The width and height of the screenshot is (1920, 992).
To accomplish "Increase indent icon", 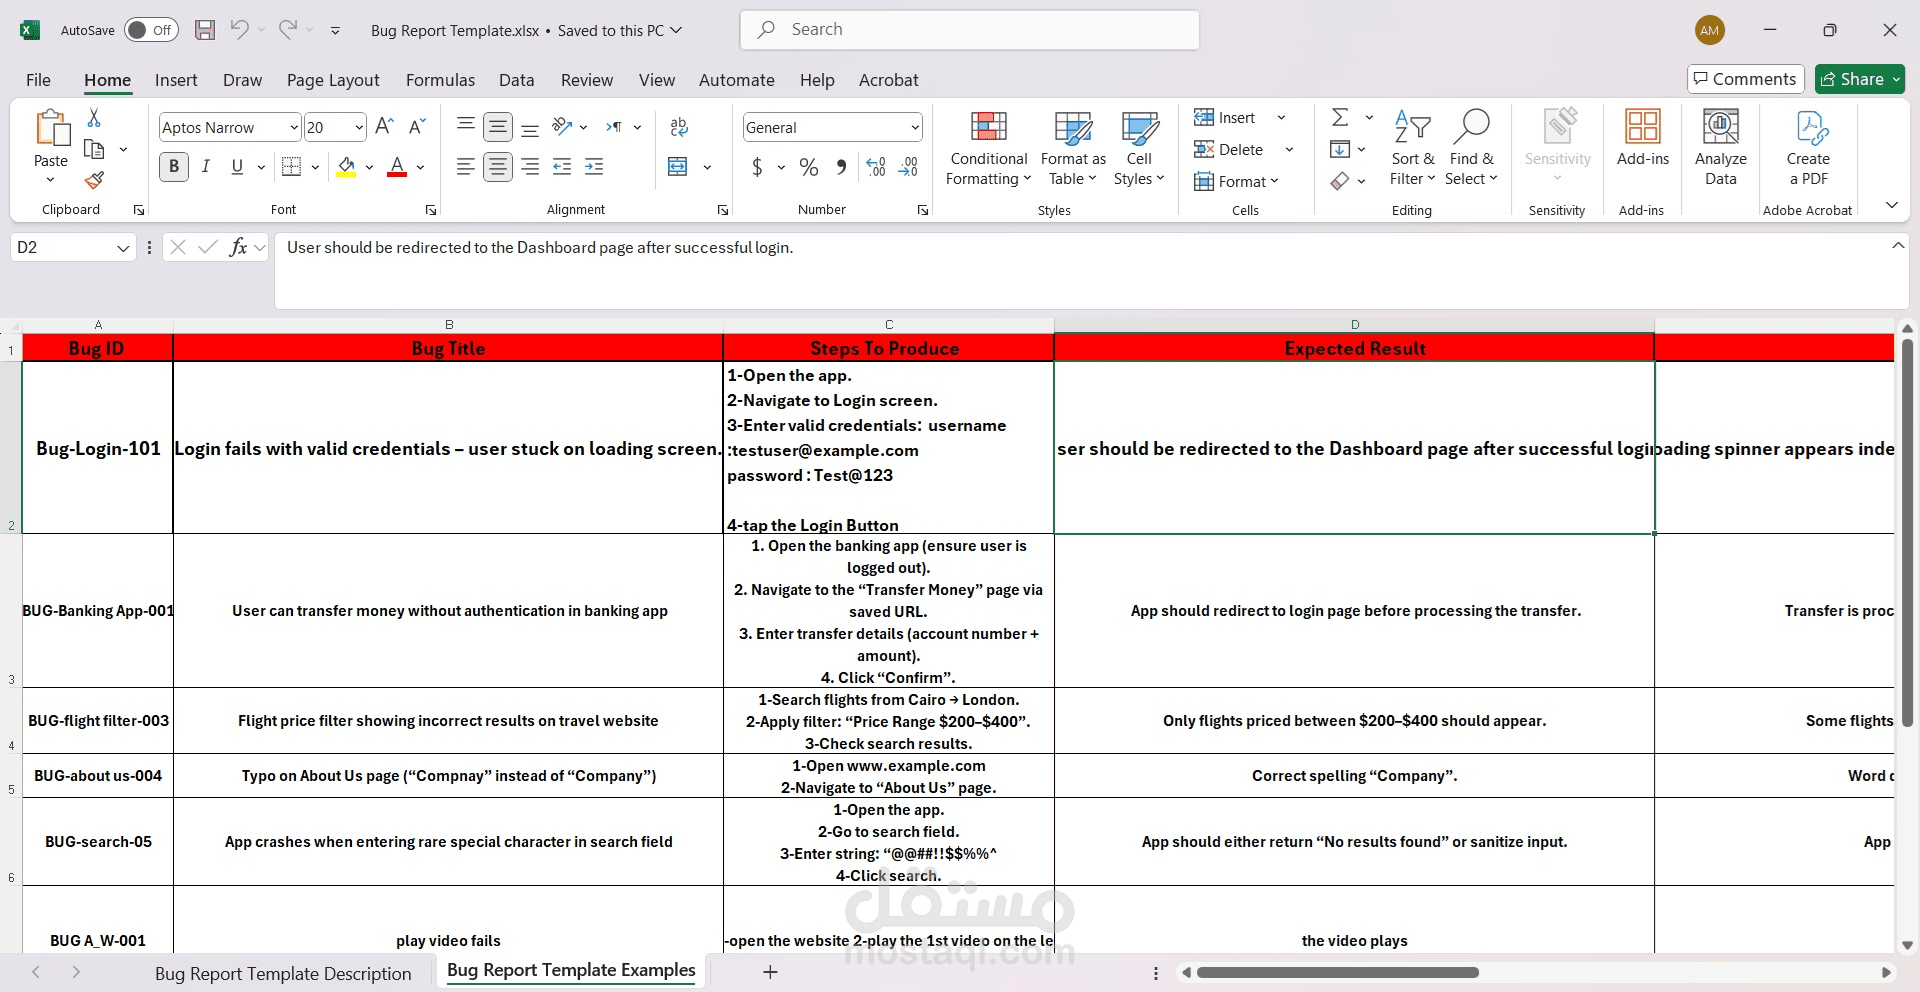I will coord(594,167).
